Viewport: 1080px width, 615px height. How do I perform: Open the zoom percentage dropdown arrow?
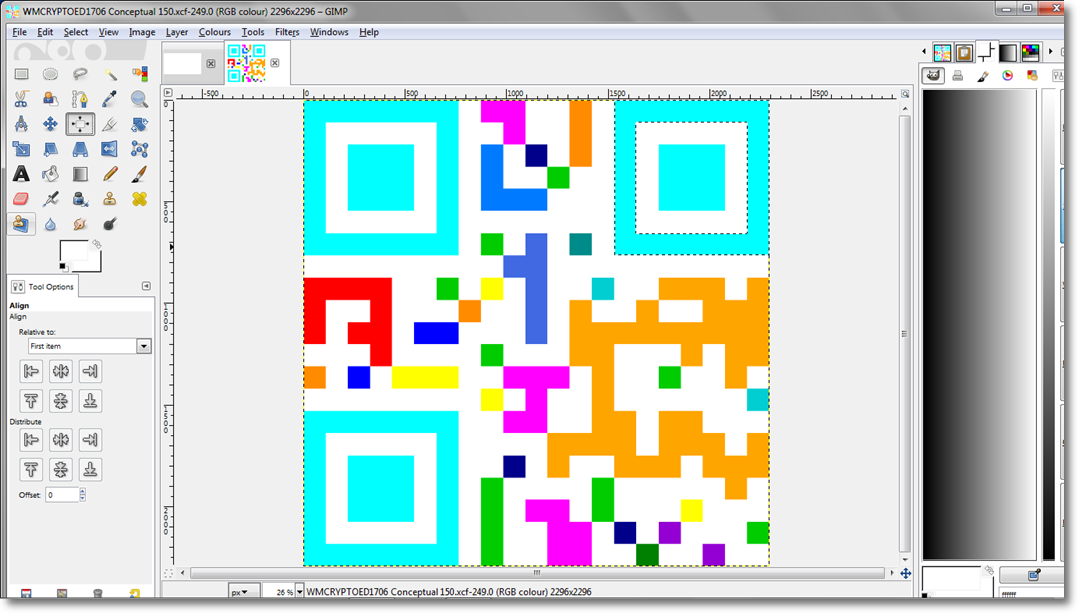300,592
